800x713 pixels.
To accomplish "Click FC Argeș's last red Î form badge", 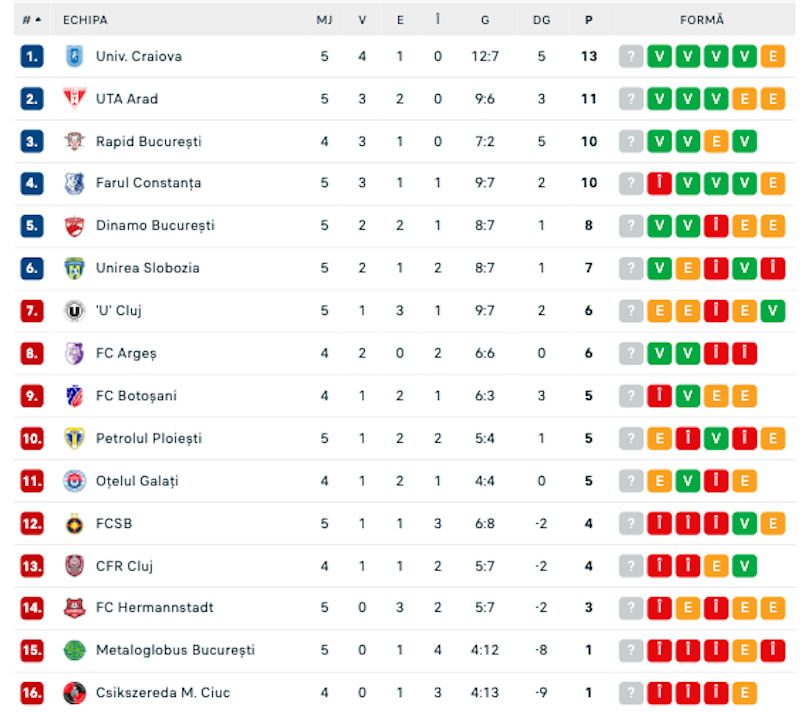I will [x=744, y=353].
